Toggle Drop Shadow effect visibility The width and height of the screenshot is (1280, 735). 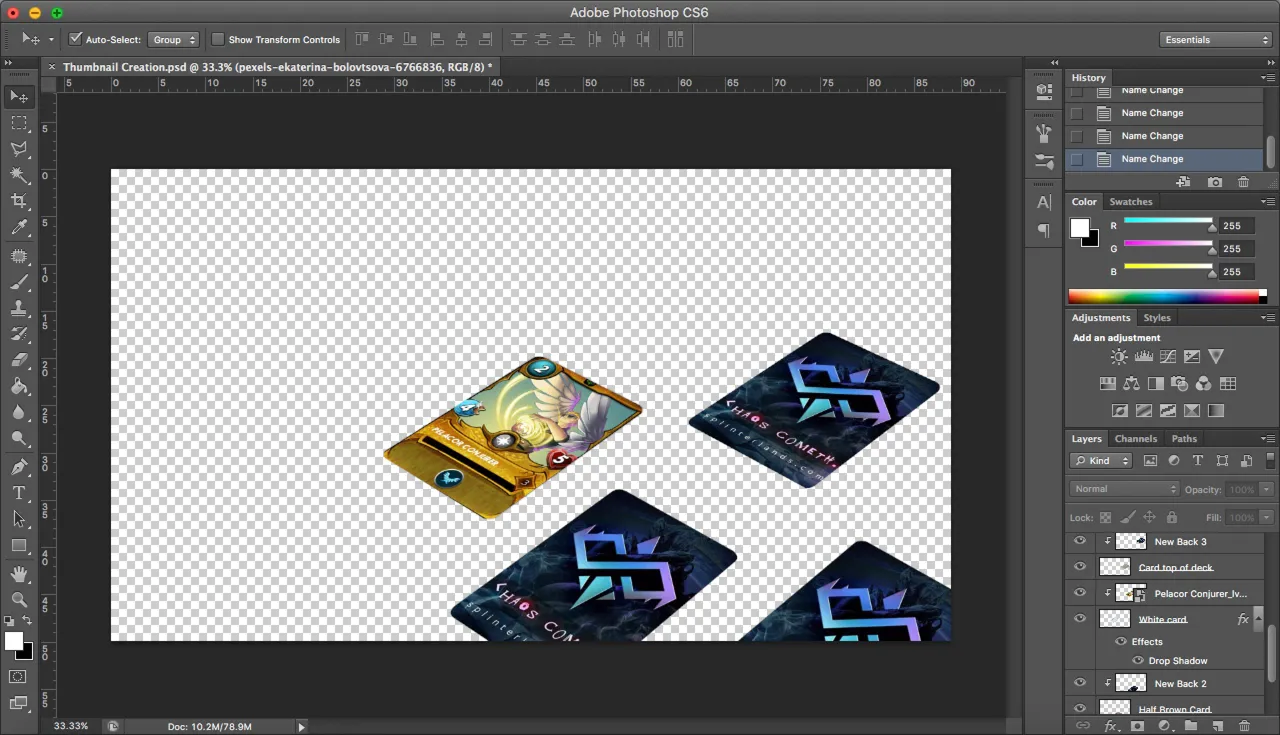[1138, 661]
